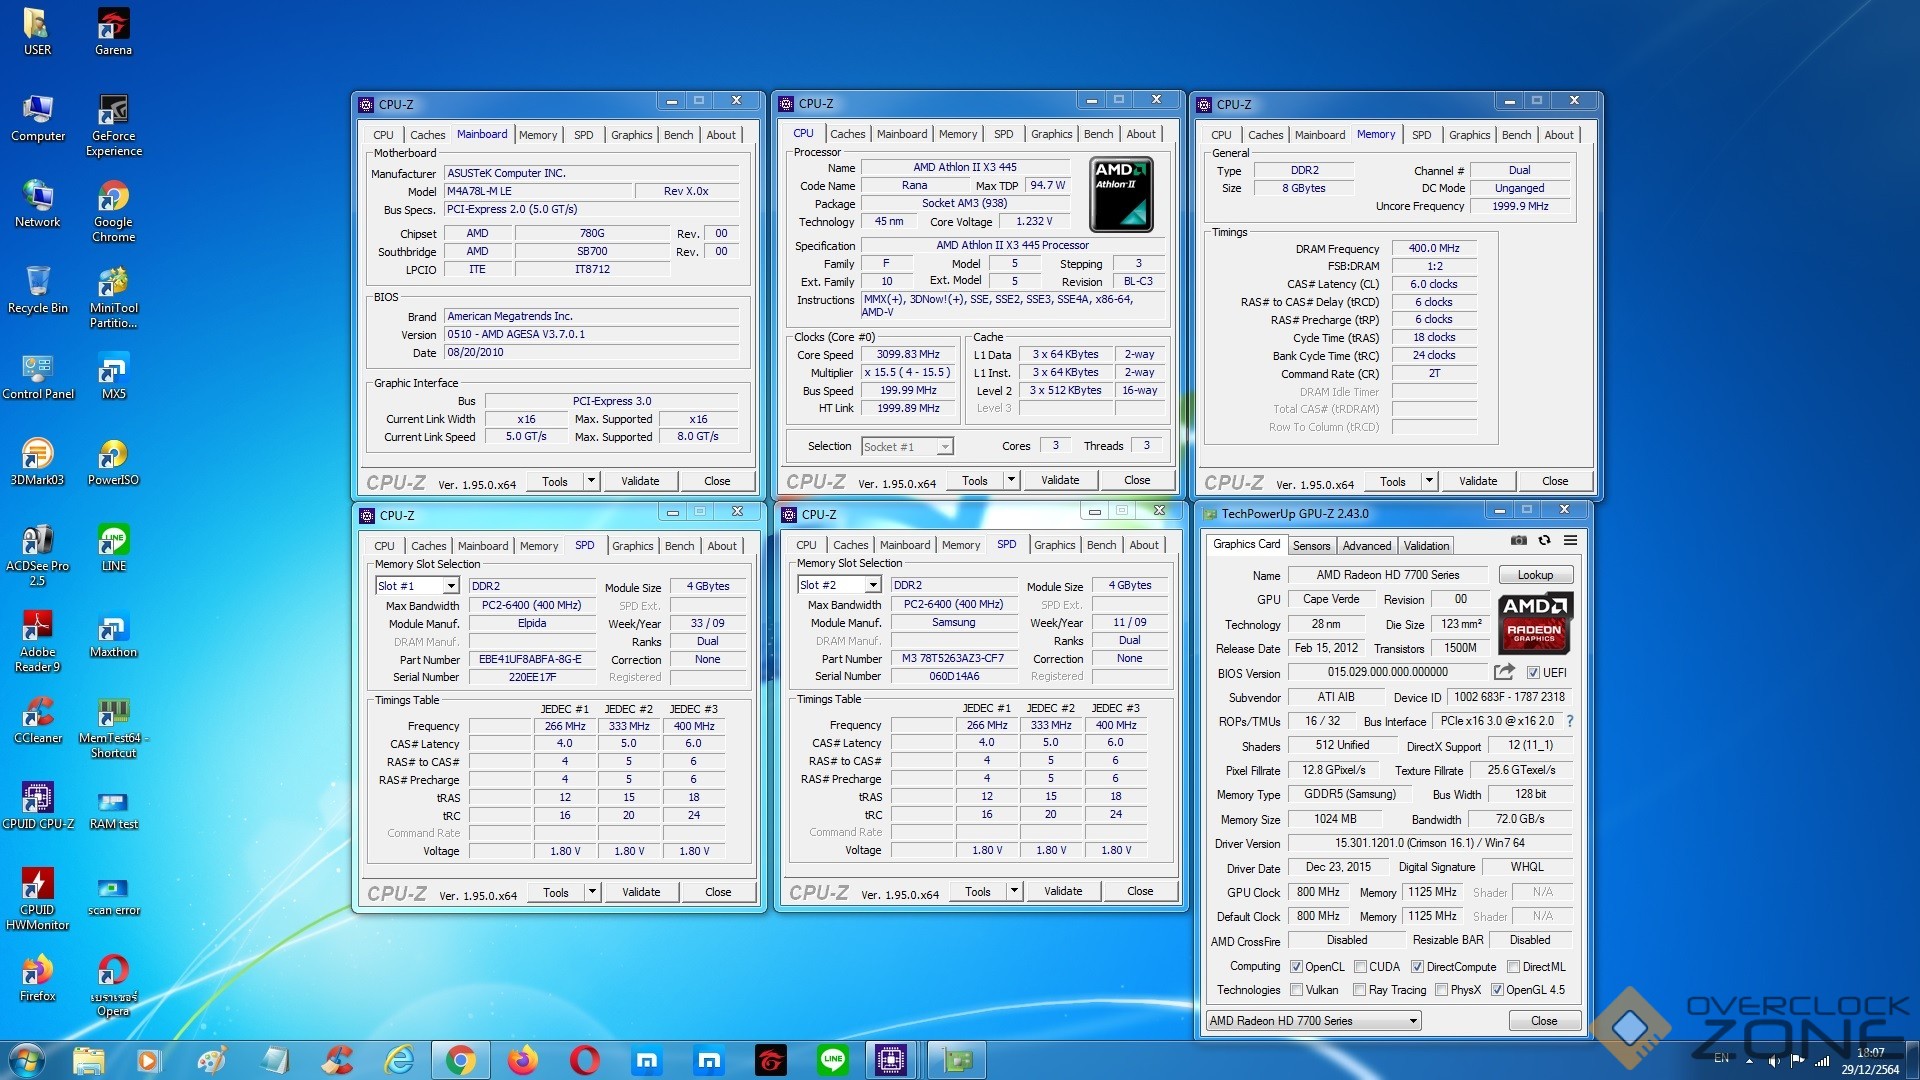Expand the Tools dropdown arrow in the Mainboard window

pos(591,481)
